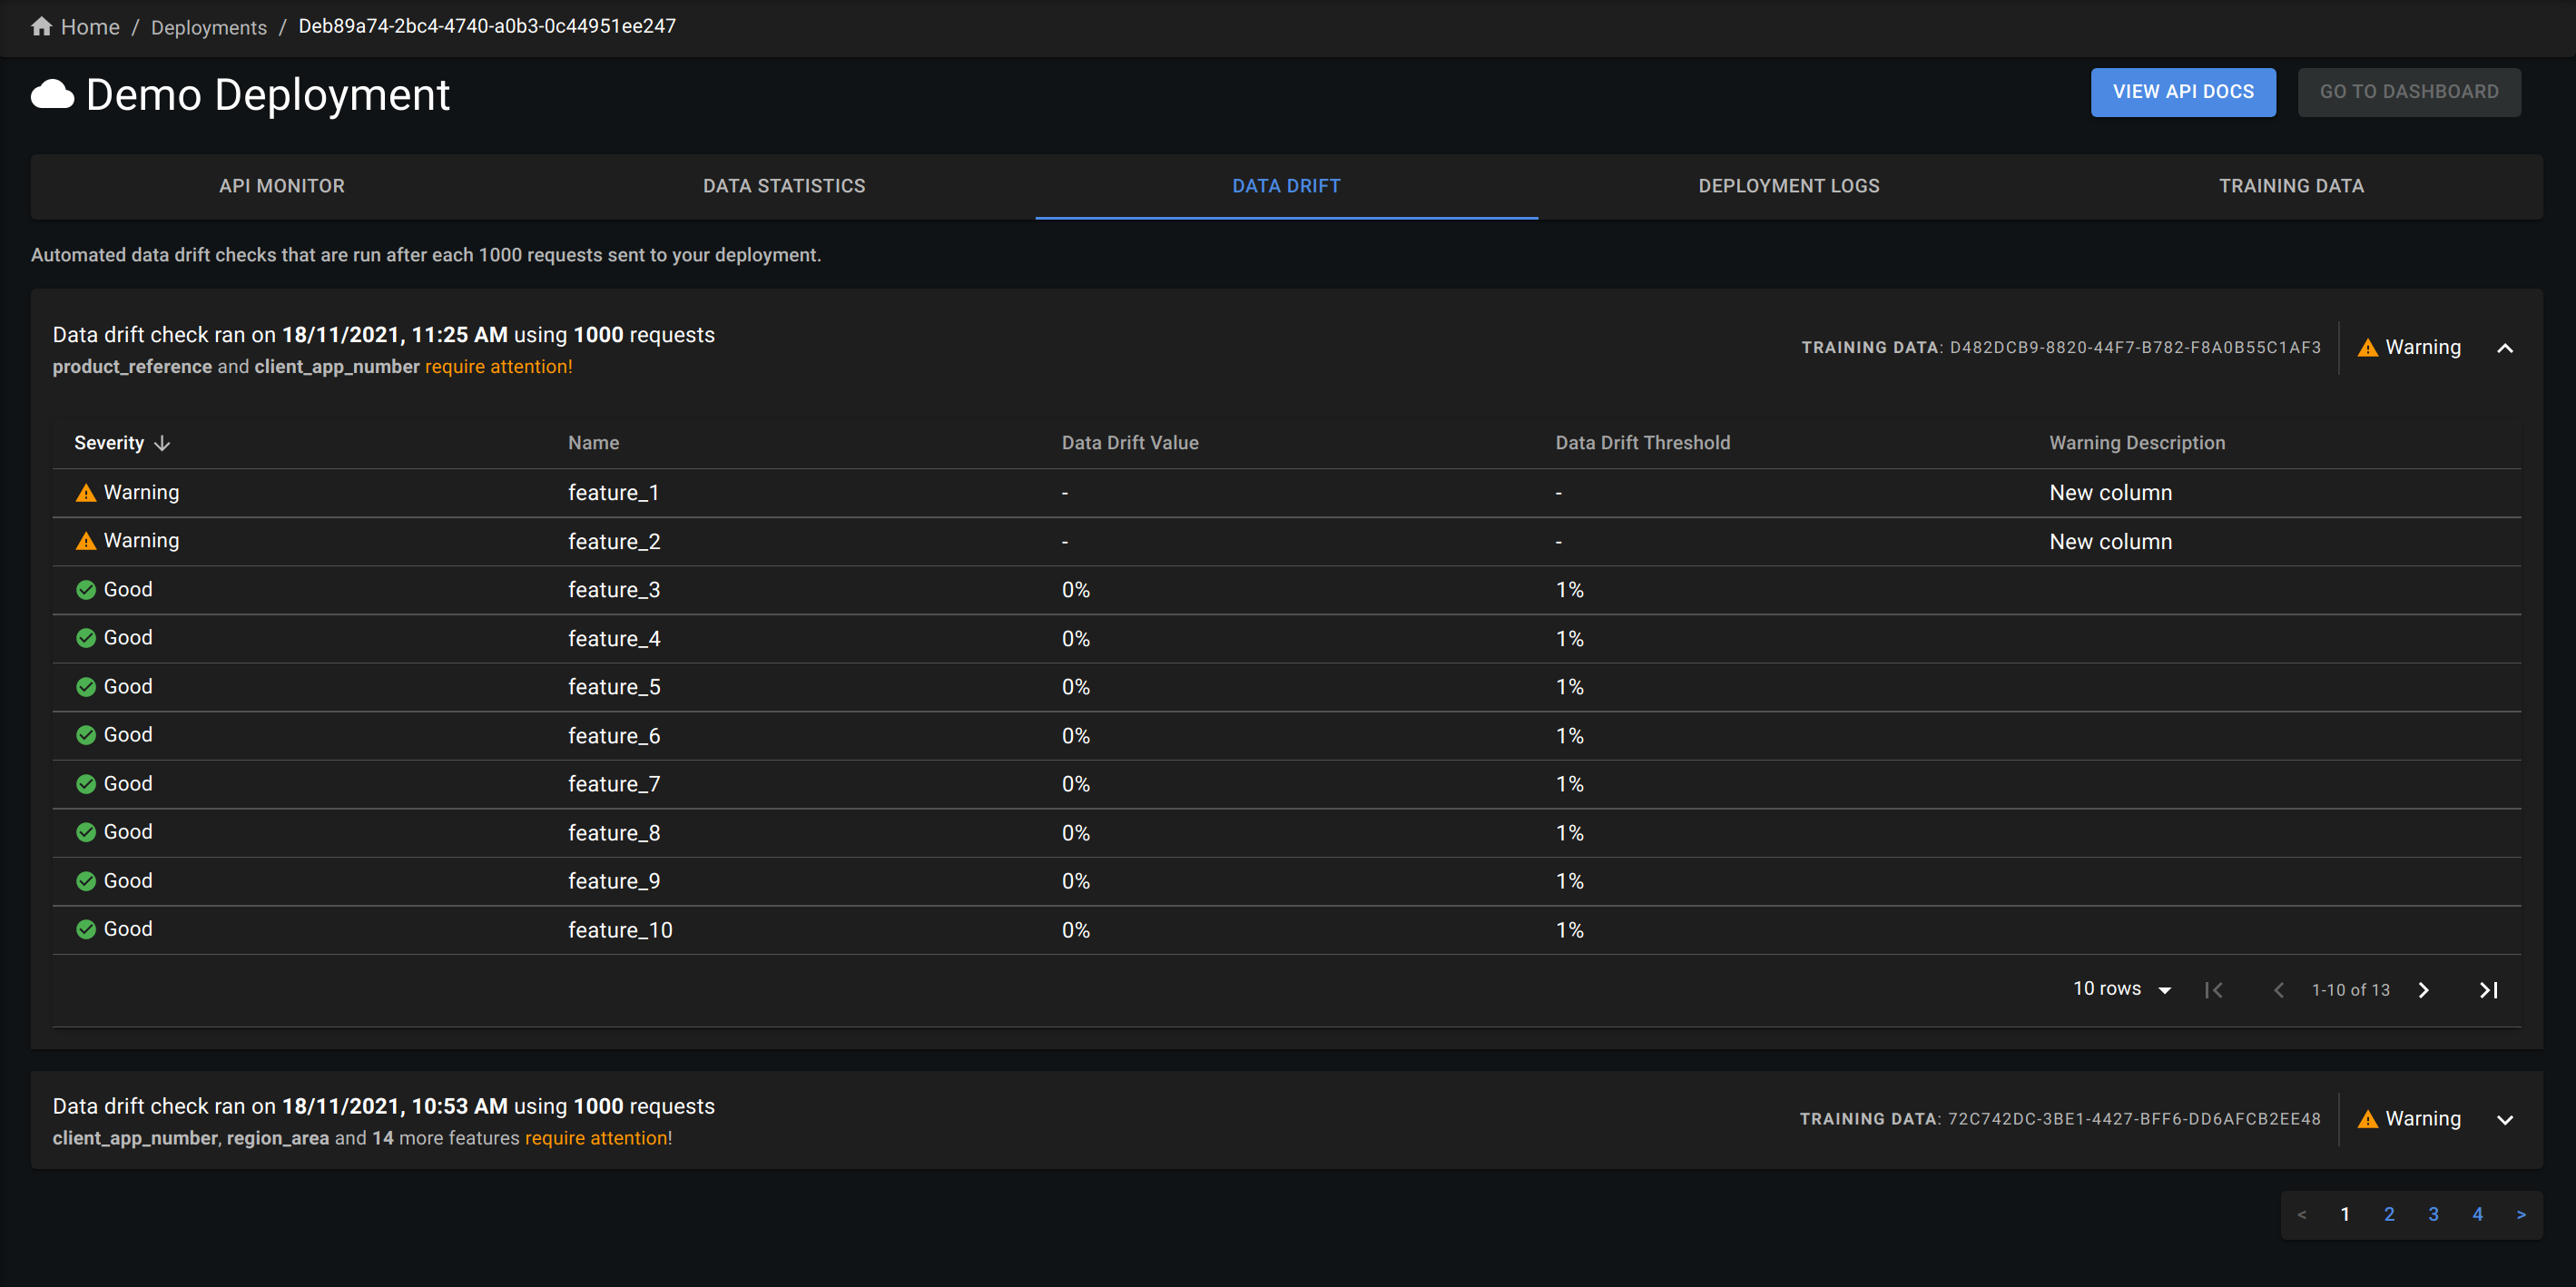Screen dimensions: 2576x1287
Task: Click the Data Drift Value column header
Action: 1130,443
